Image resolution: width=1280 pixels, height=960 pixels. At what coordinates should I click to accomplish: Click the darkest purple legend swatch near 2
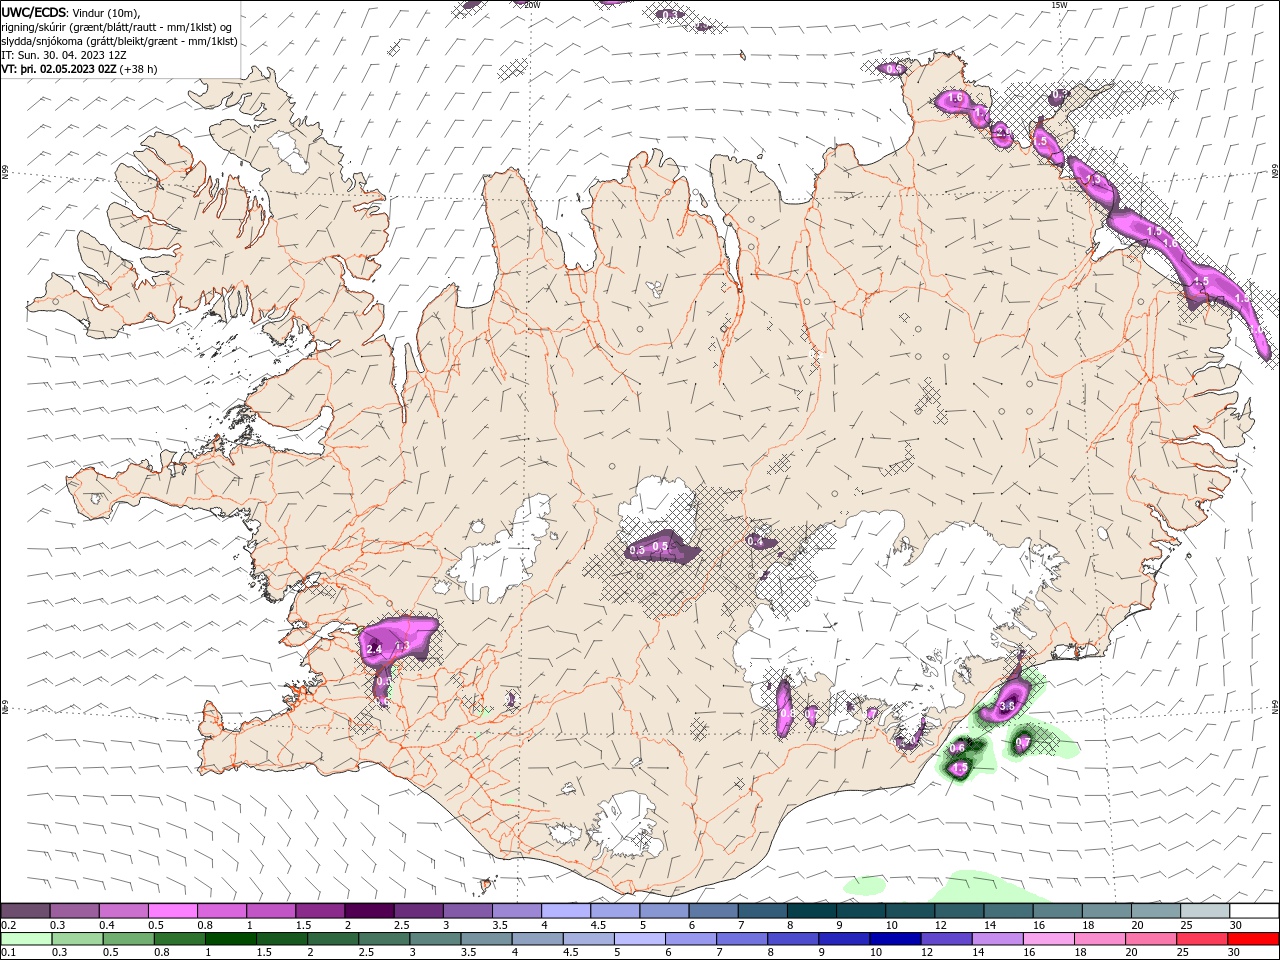368,911
